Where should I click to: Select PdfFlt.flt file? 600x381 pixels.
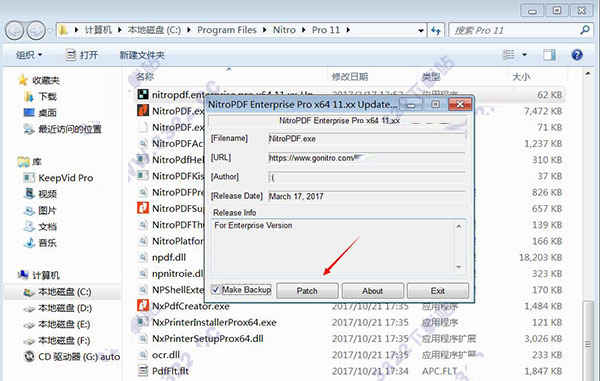170,371
